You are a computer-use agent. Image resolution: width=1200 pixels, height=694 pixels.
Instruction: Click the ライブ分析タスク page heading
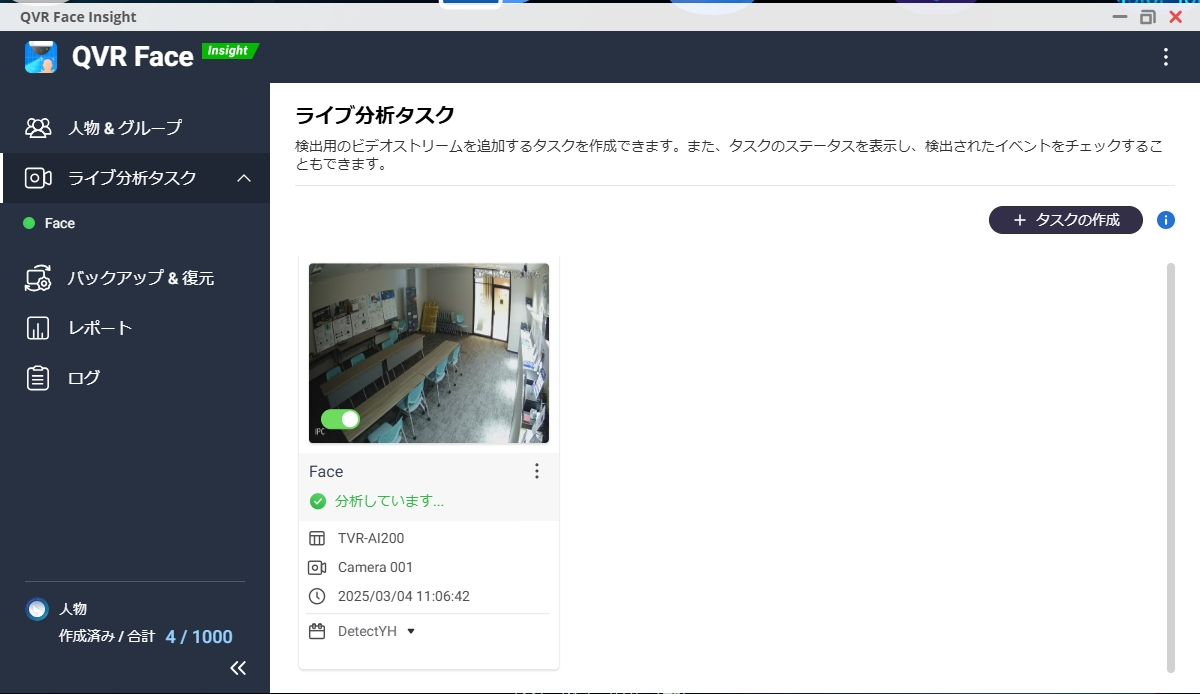[x=375, y=114]
